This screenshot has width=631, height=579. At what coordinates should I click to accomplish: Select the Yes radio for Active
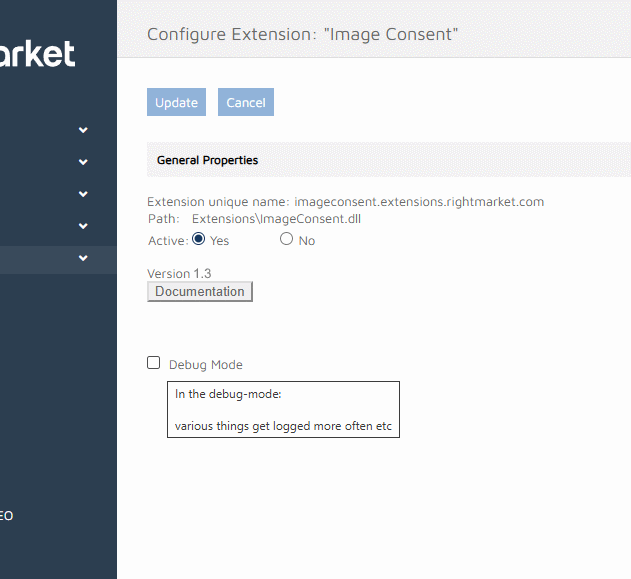pos(198,239)
